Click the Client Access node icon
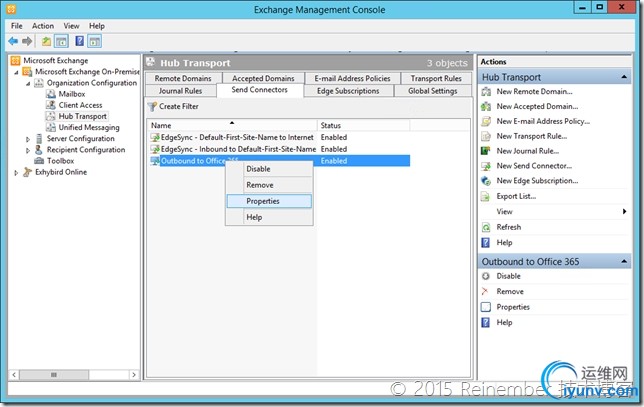 coord(51,105)
